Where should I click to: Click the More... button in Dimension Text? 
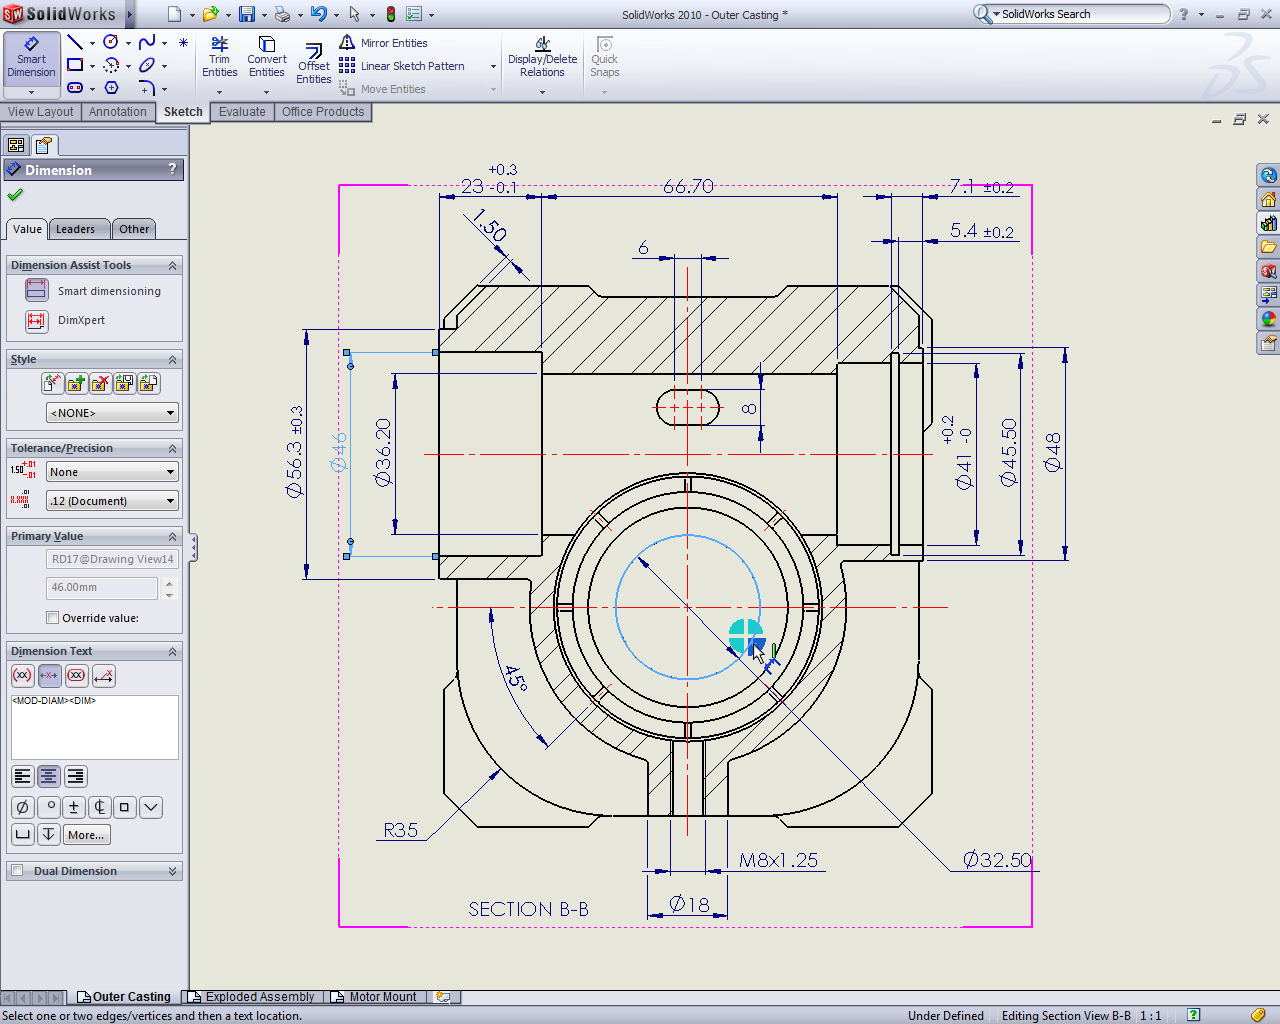click(85, 834)
